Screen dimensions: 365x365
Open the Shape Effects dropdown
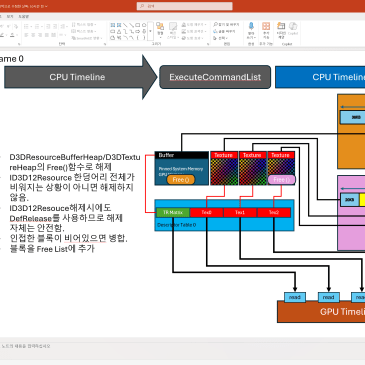[193, 38]
